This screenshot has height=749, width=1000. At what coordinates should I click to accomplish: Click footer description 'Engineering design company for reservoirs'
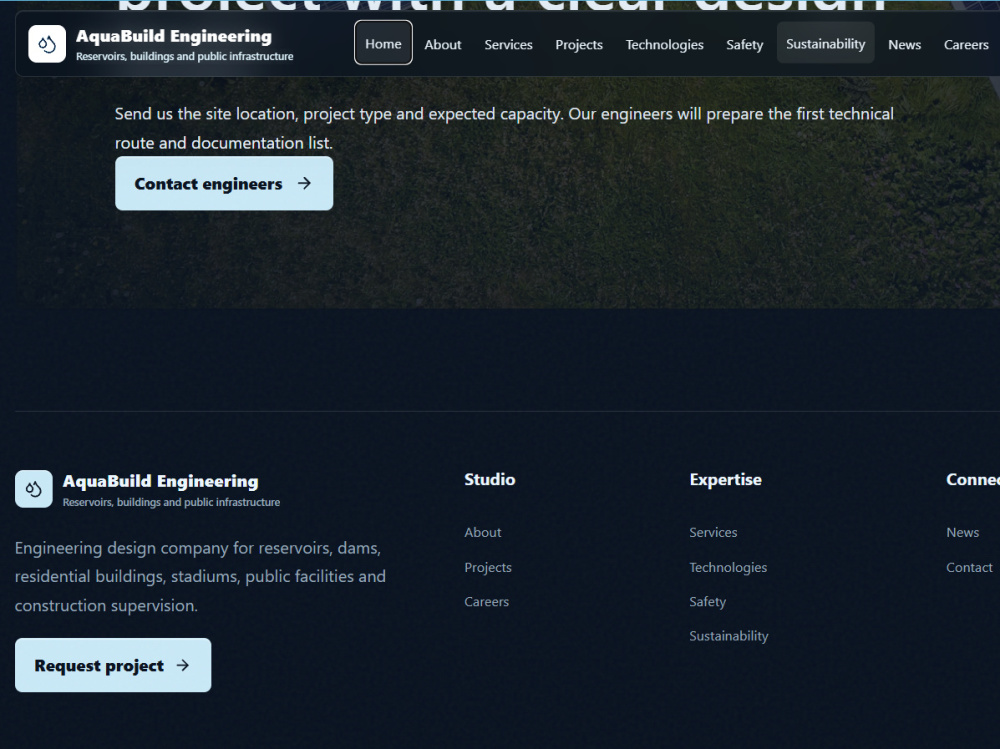point(200,577)
